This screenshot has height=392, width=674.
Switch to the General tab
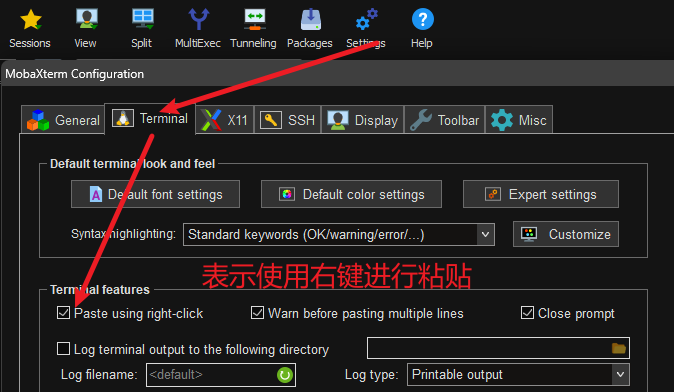[63, 120]
